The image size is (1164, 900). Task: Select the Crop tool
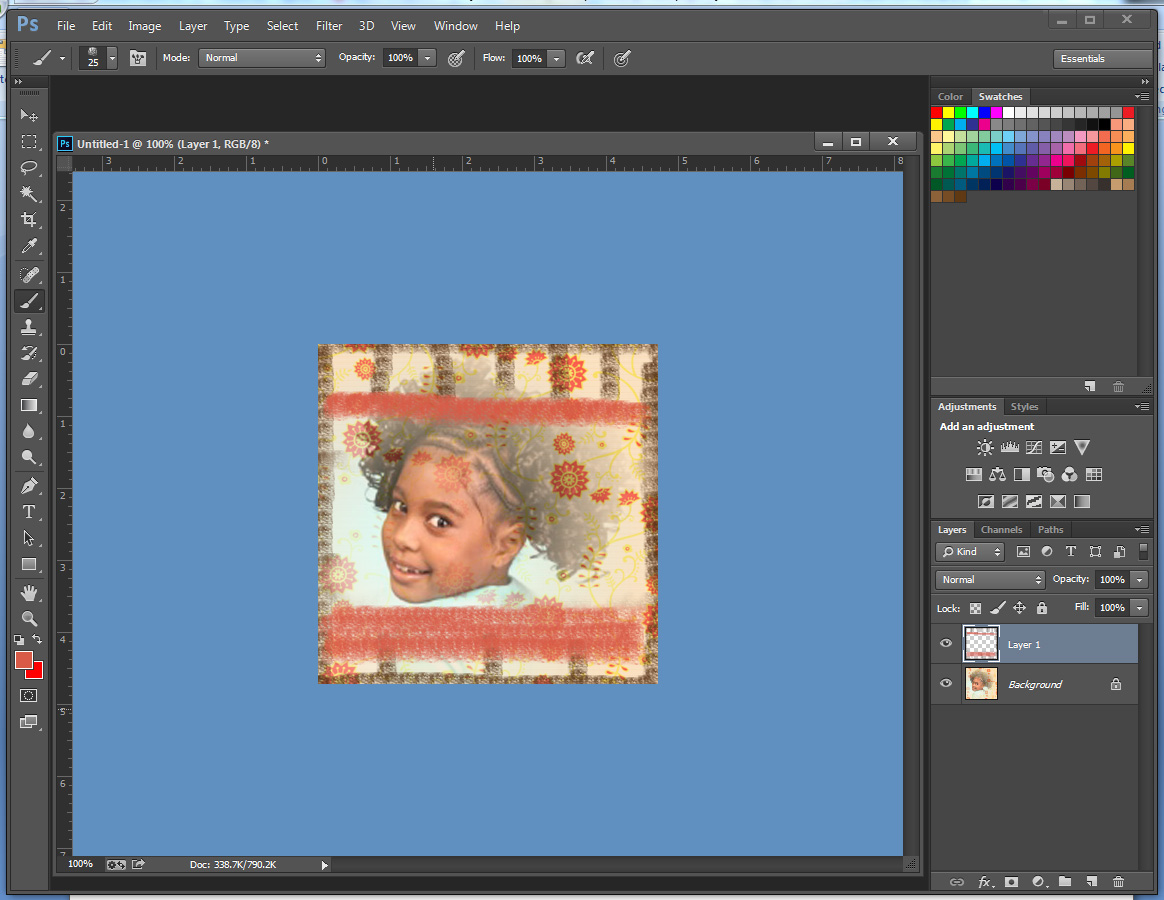(x=29, y=220)
